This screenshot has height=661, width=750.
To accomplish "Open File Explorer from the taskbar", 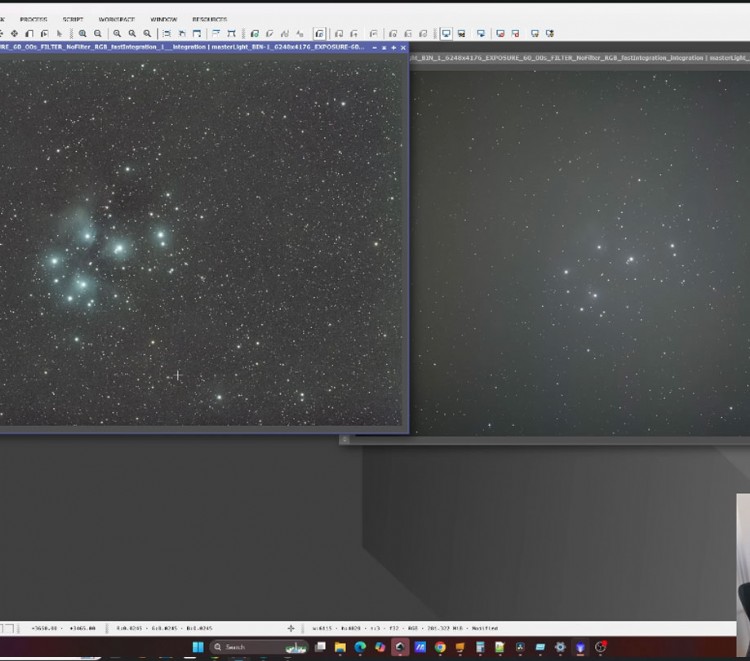I will click(340, 647).
